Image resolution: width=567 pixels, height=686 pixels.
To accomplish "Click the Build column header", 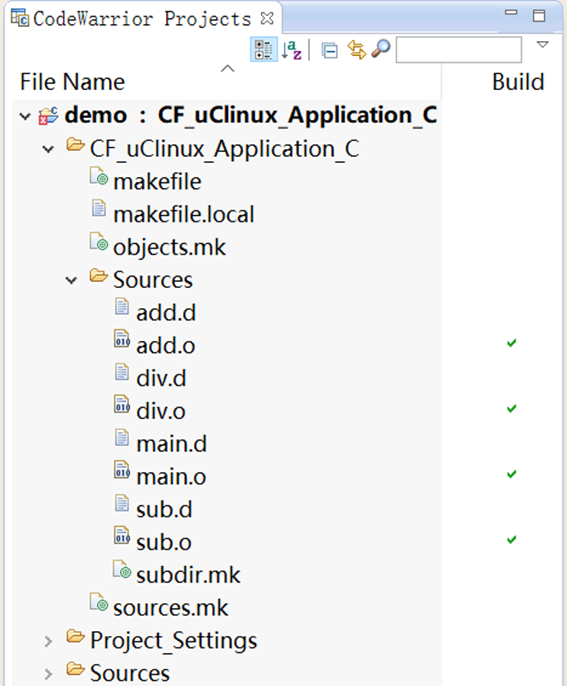I will pos(518,82).
